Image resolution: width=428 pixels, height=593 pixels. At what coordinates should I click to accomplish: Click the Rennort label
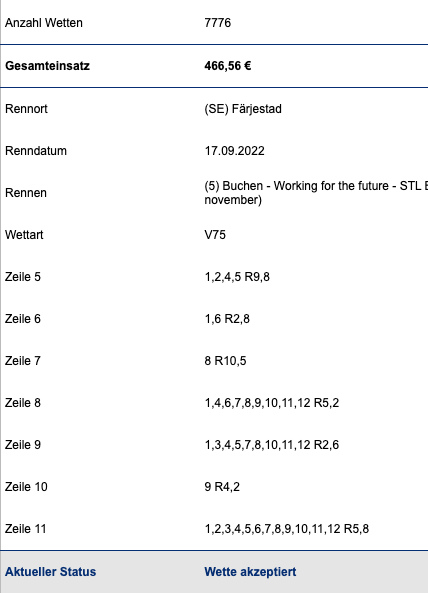tap(26, 109)
